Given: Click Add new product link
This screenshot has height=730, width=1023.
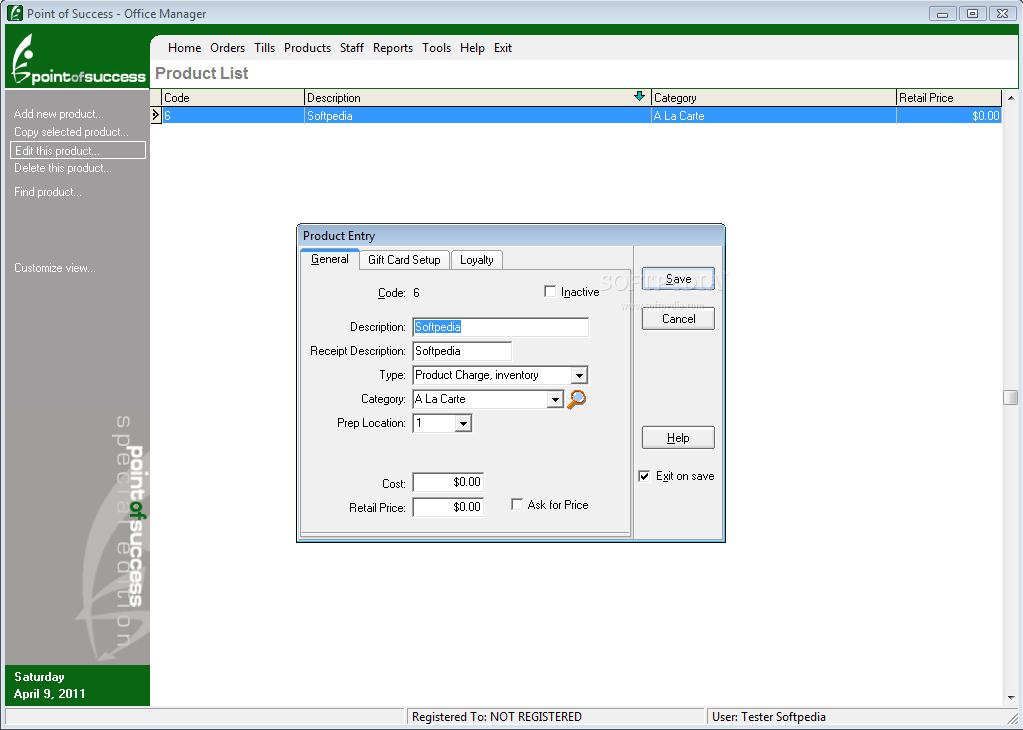Looking at the screenshot, I should [x=59, y=114].
